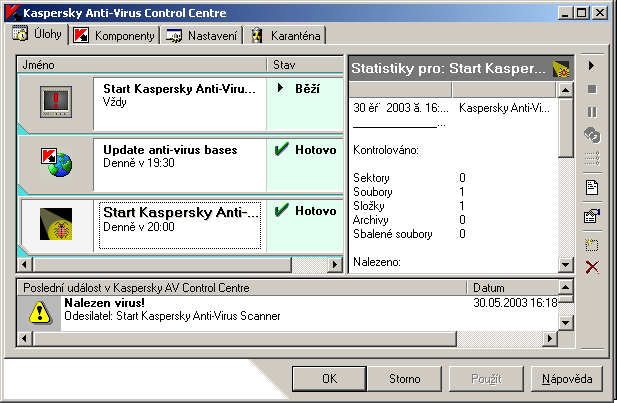Viewport: 617px width, 403px height.
Task: Open the Komponenty tab
Action: click(x=115, y=36)
